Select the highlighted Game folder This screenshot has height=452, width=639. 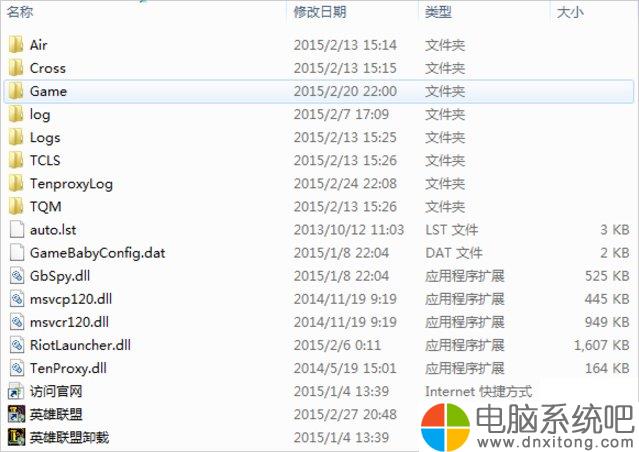coord(319,91)
